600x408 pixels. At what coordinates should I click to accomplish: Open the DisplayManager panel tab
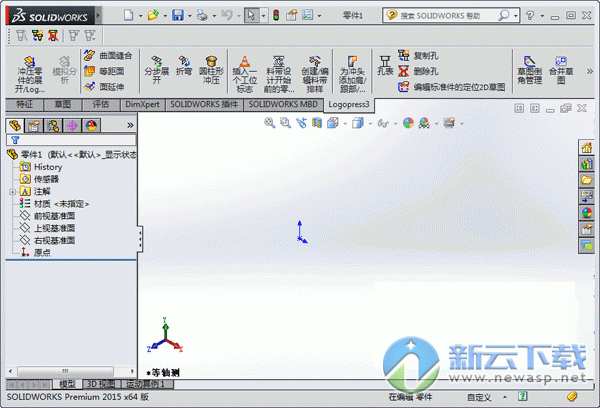pos(91,126)
